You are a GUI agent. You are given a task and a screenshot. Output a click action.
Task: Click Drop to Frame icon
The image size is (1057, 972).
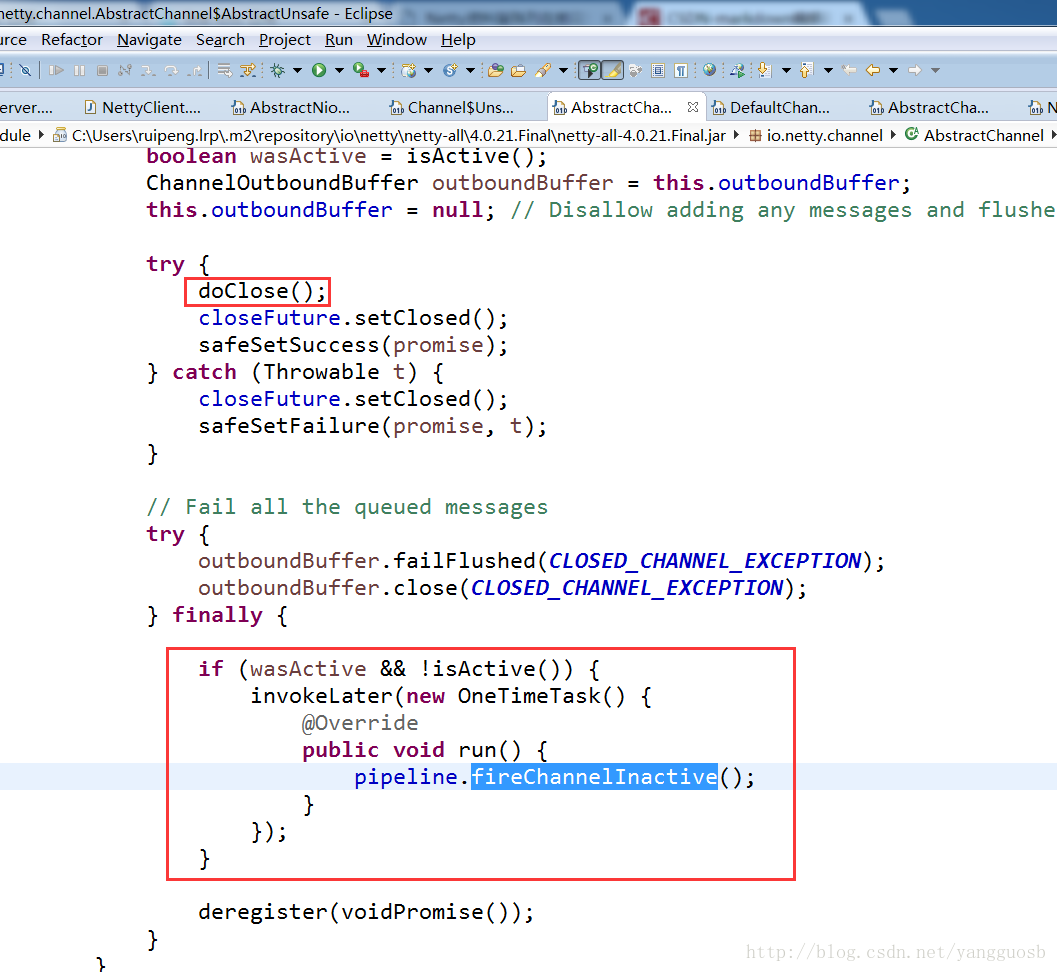pos(224,70)
